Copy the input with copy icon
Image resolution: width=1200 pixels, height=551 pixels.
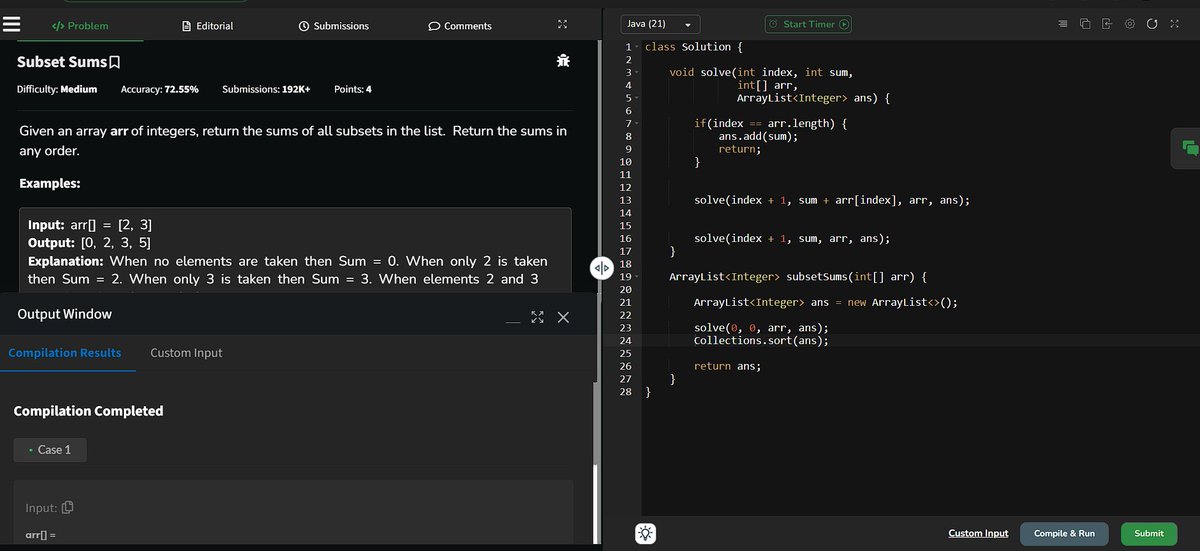pyautogui.click(x=68, y=507)
